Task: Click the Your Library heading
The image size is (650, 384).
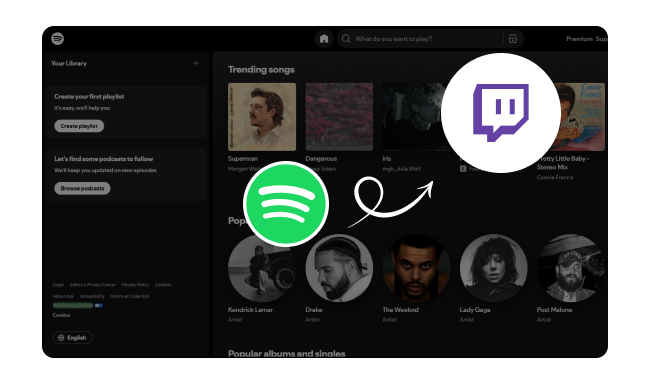Action: [x=69, y=63]
